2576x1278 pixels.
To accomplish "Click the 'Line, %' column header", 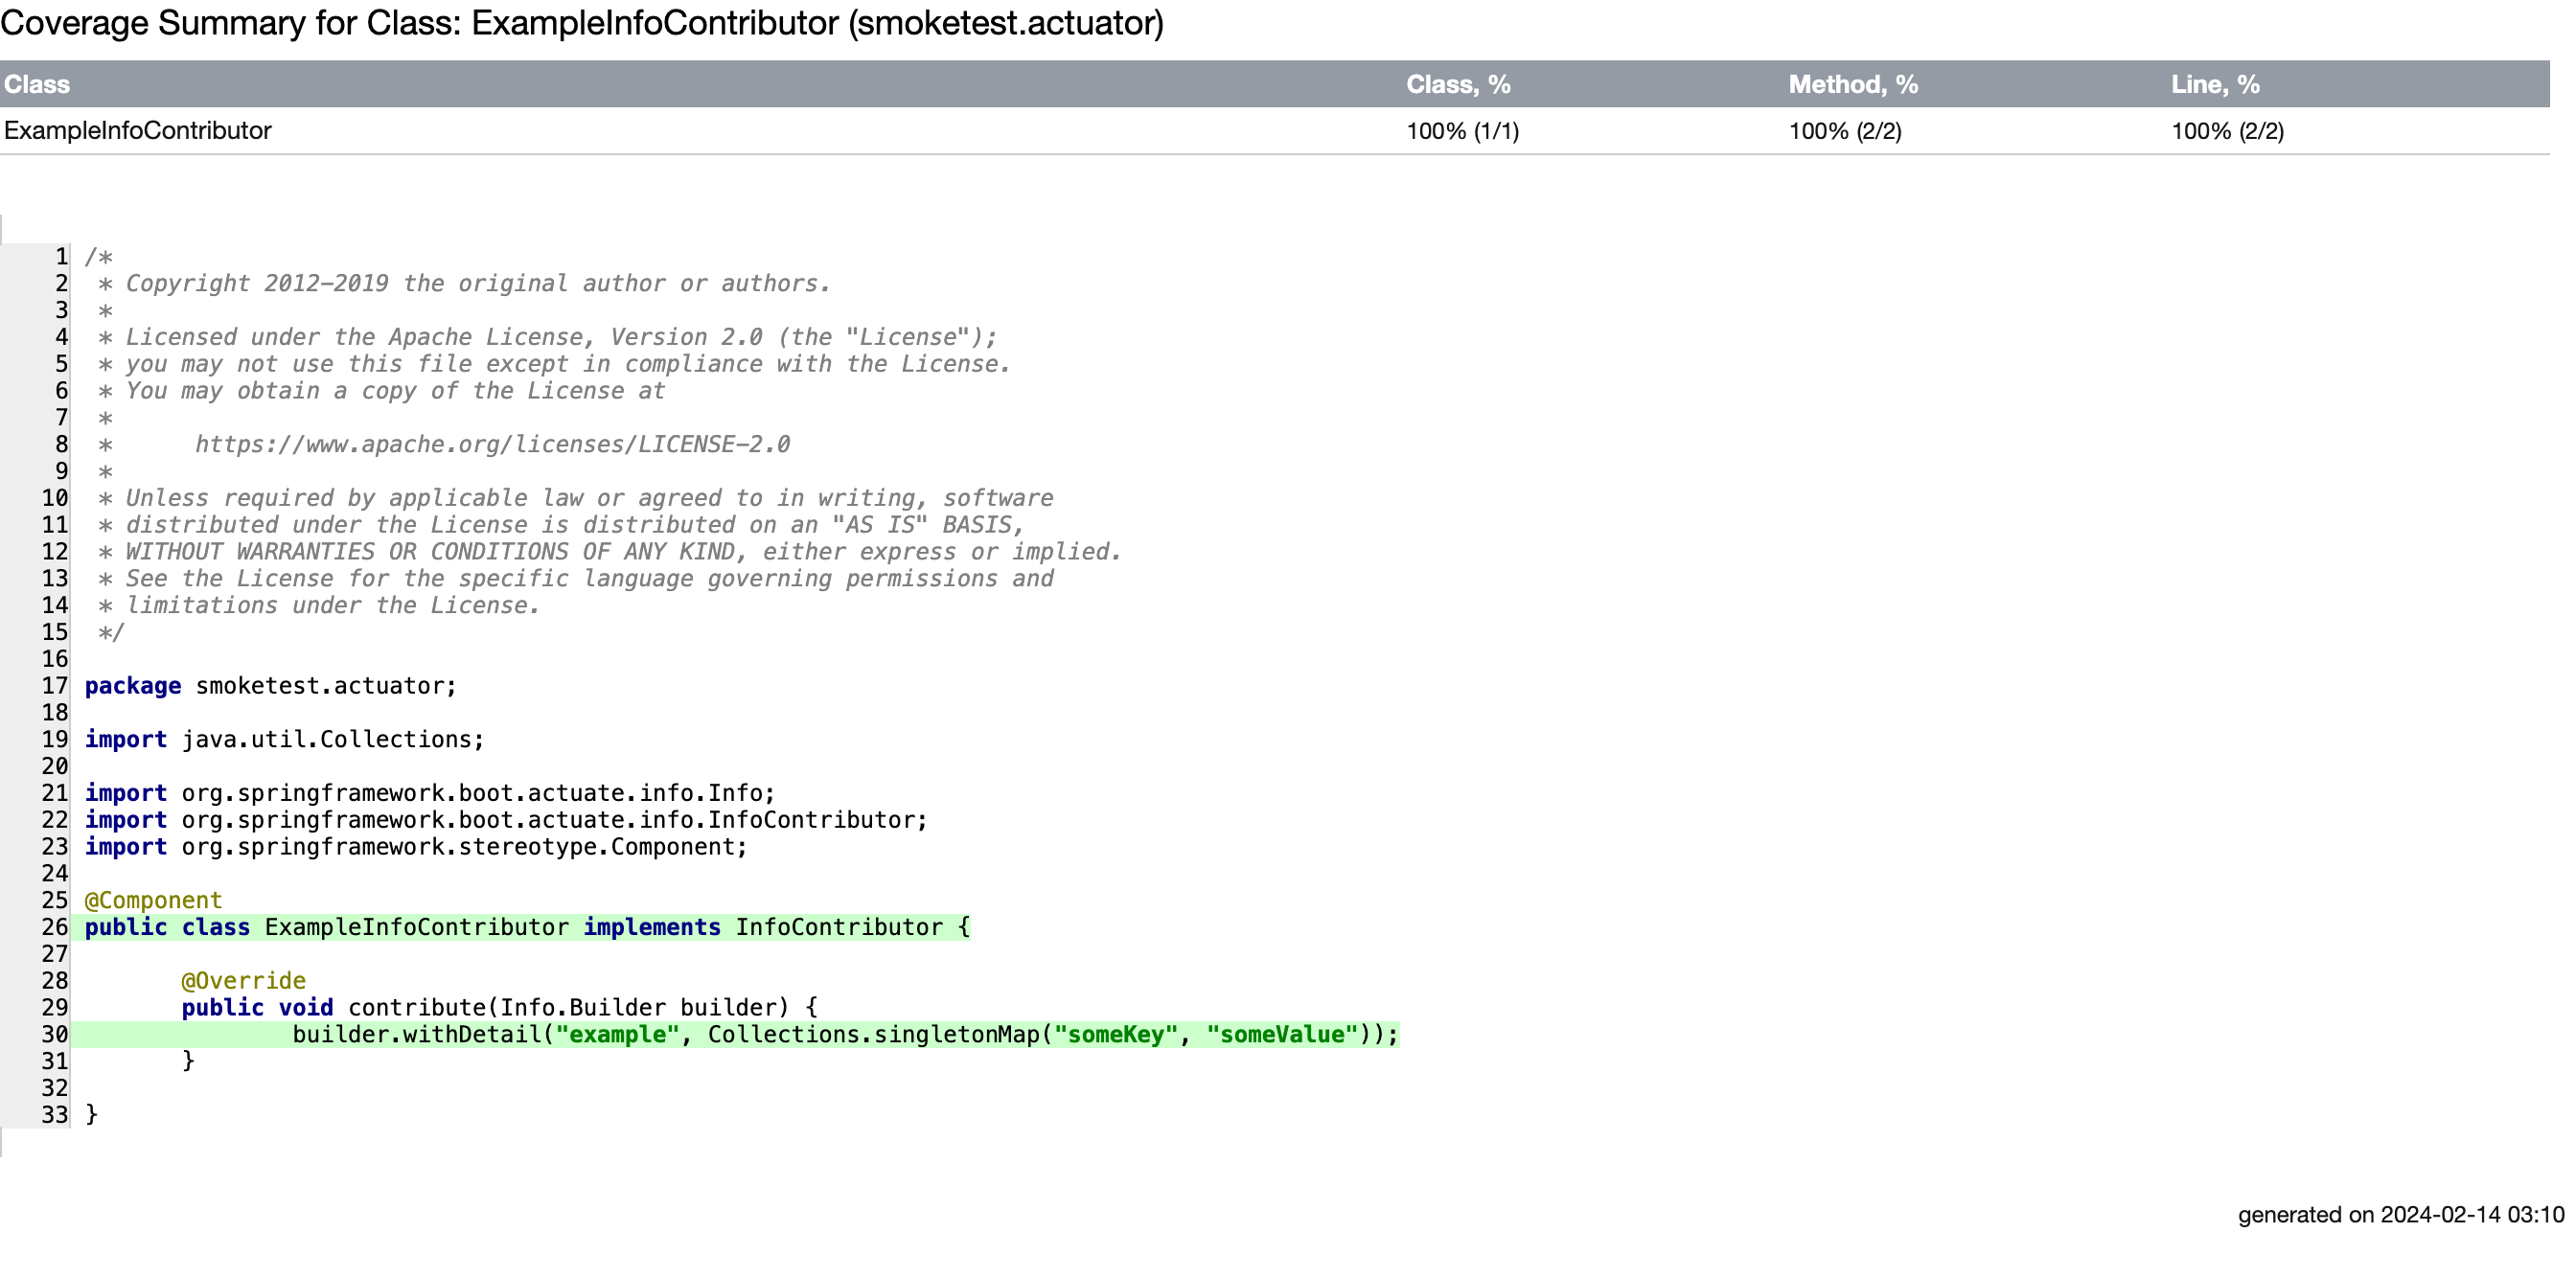I will [2214, 84].
